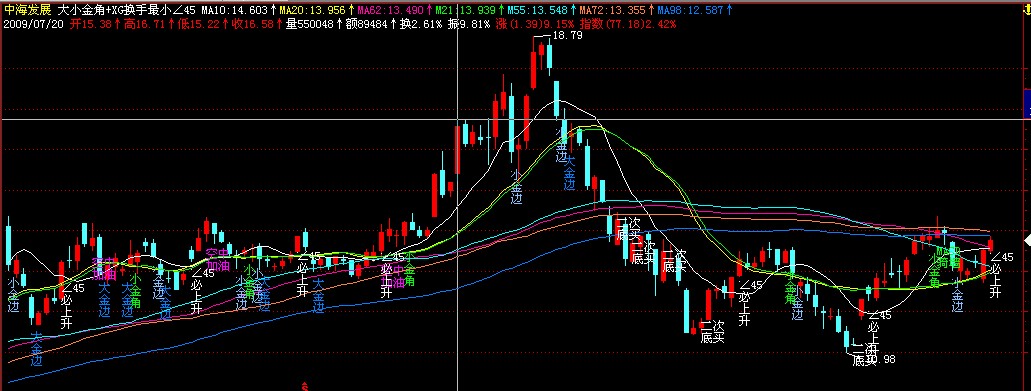The width and height of the screenshot is (1031, 391).
Task: Click the volume figure 量550048
Action: (x=310, y=24)
